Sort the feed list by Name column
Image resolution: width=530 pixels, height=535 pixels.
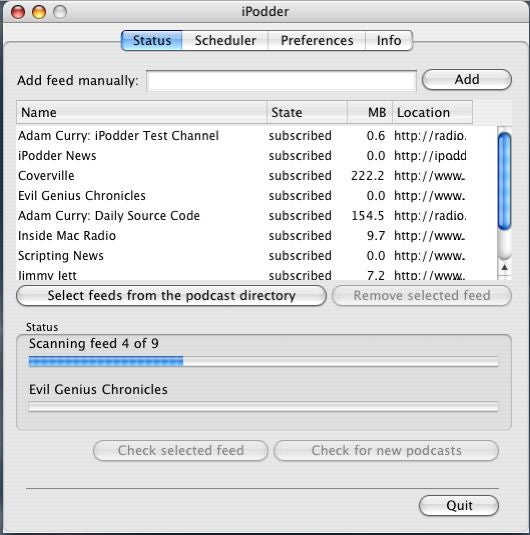point(141,112)
